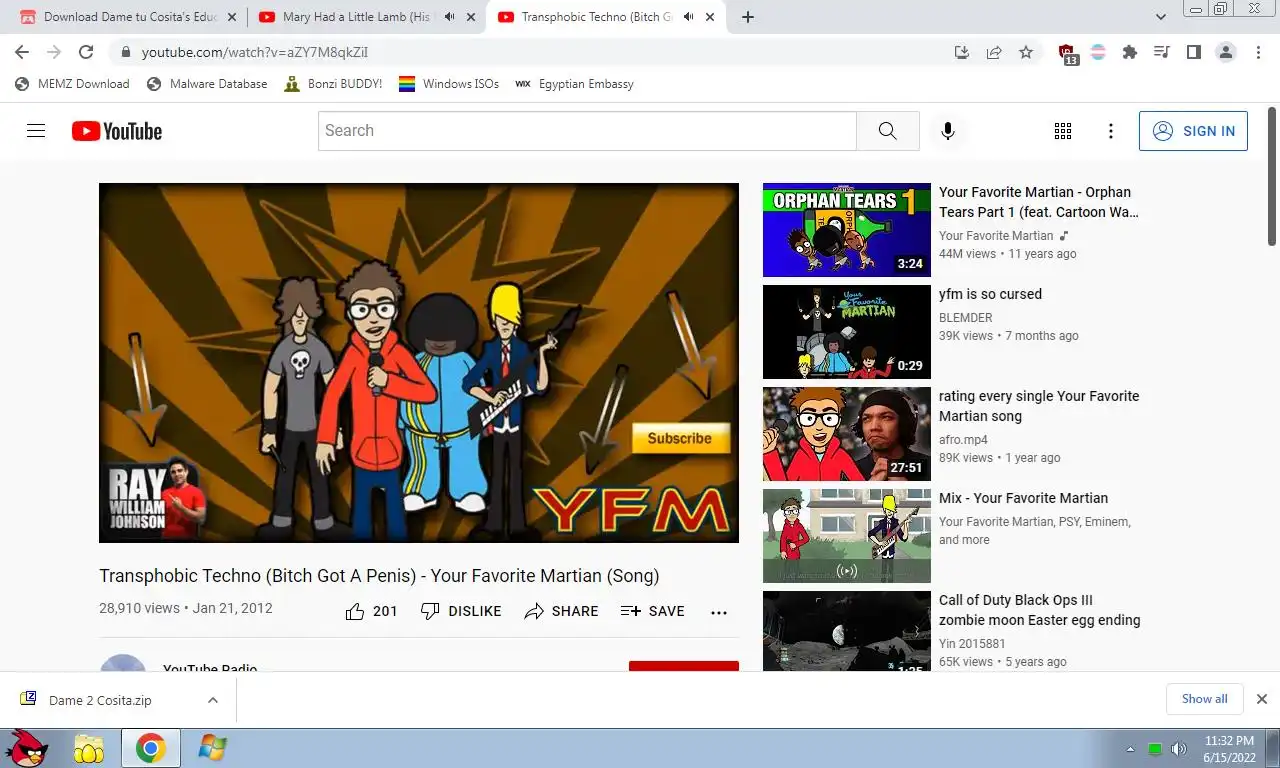Click the yellow Subscribe button in video
The width and height of the screenshot is (1280, 768).
[680, 438]
